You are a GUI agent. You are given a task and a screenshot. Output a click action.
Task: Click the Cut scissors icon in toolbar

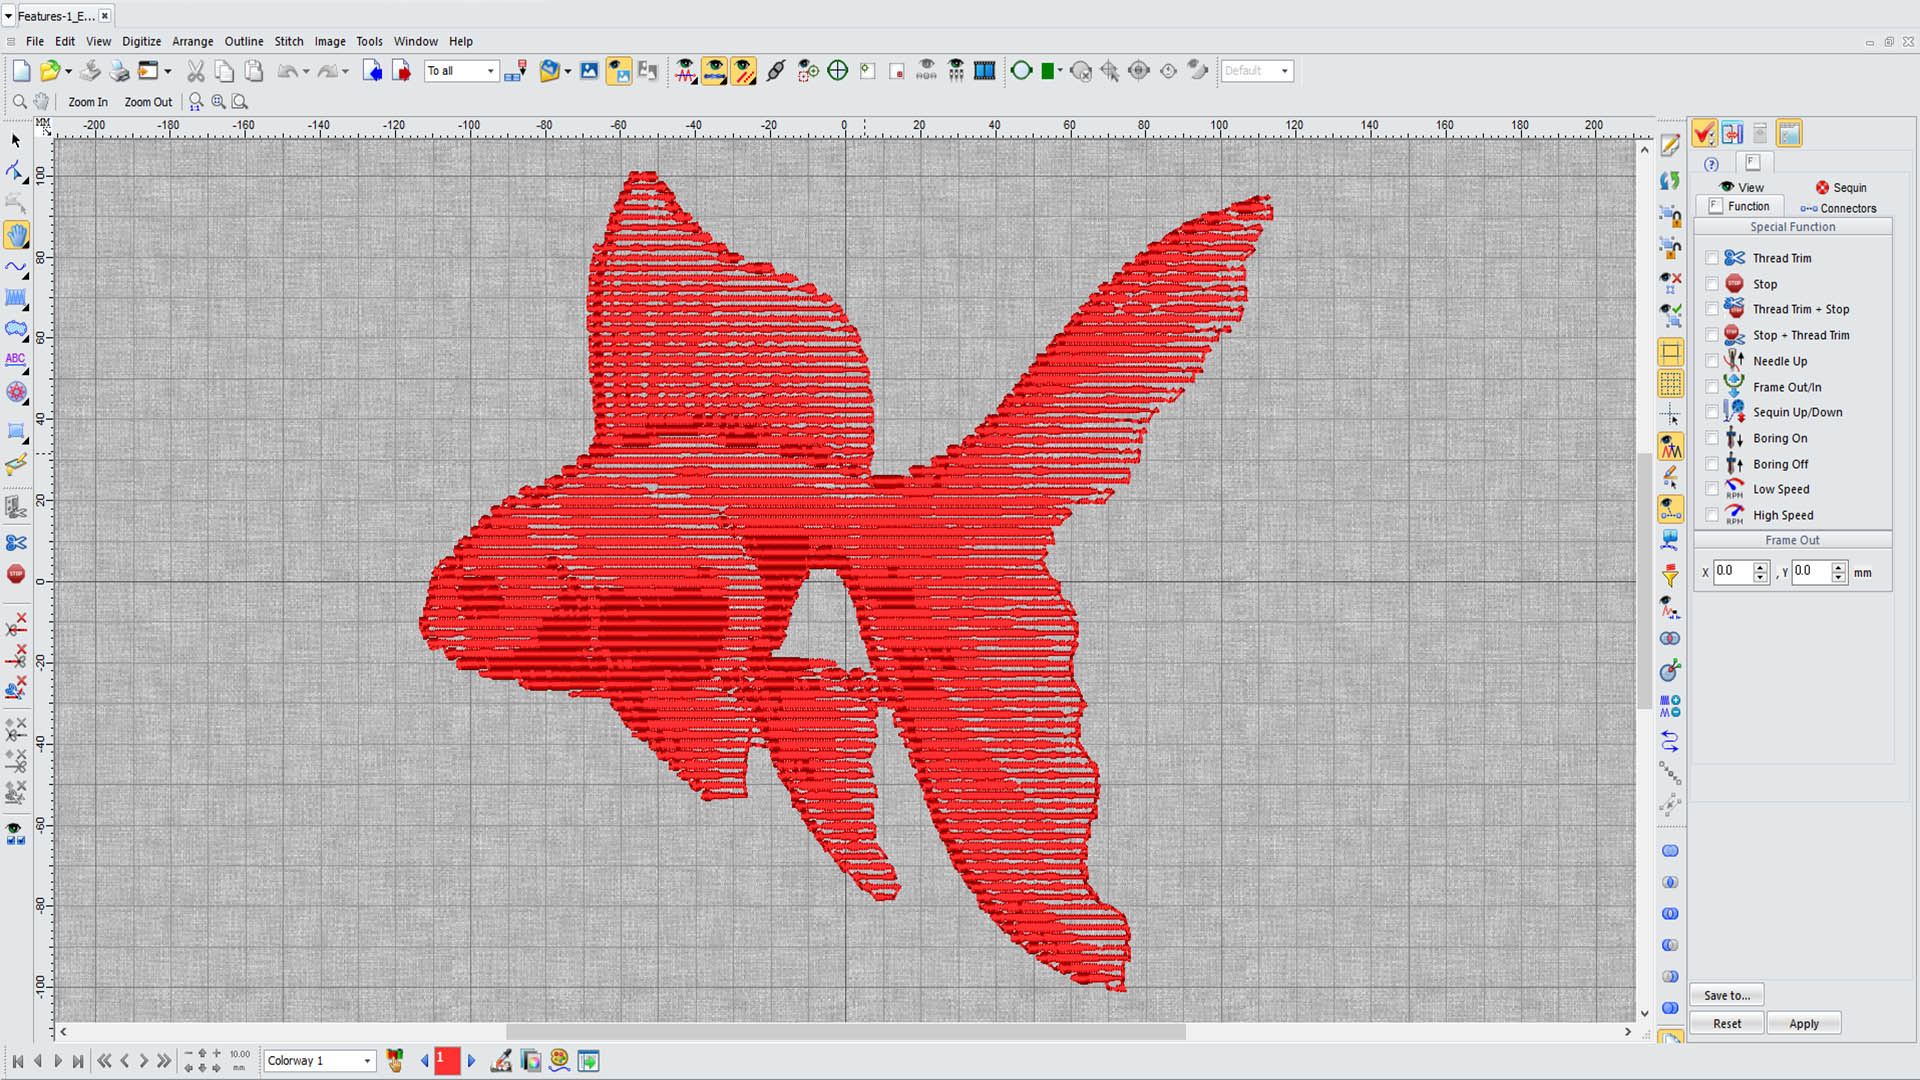(195, 71)
